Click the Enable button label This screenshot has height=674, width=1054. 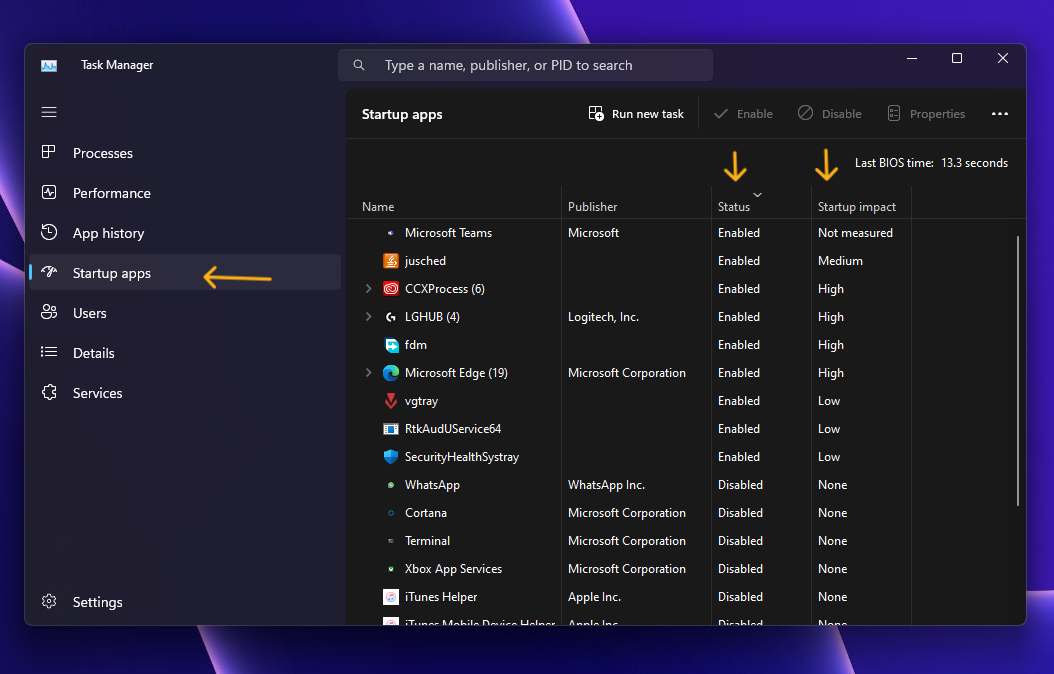click(754, 114)
